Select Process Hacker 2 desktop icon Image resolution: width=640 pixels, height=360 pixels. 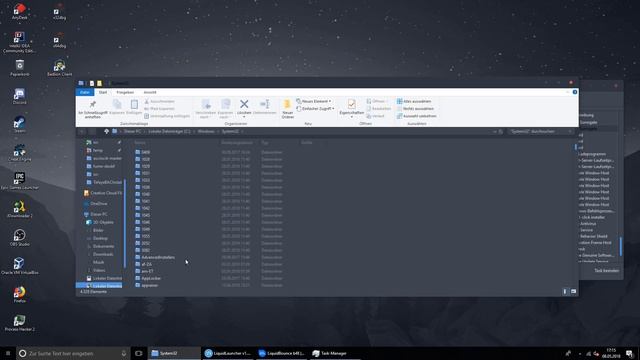pos(19,323)
